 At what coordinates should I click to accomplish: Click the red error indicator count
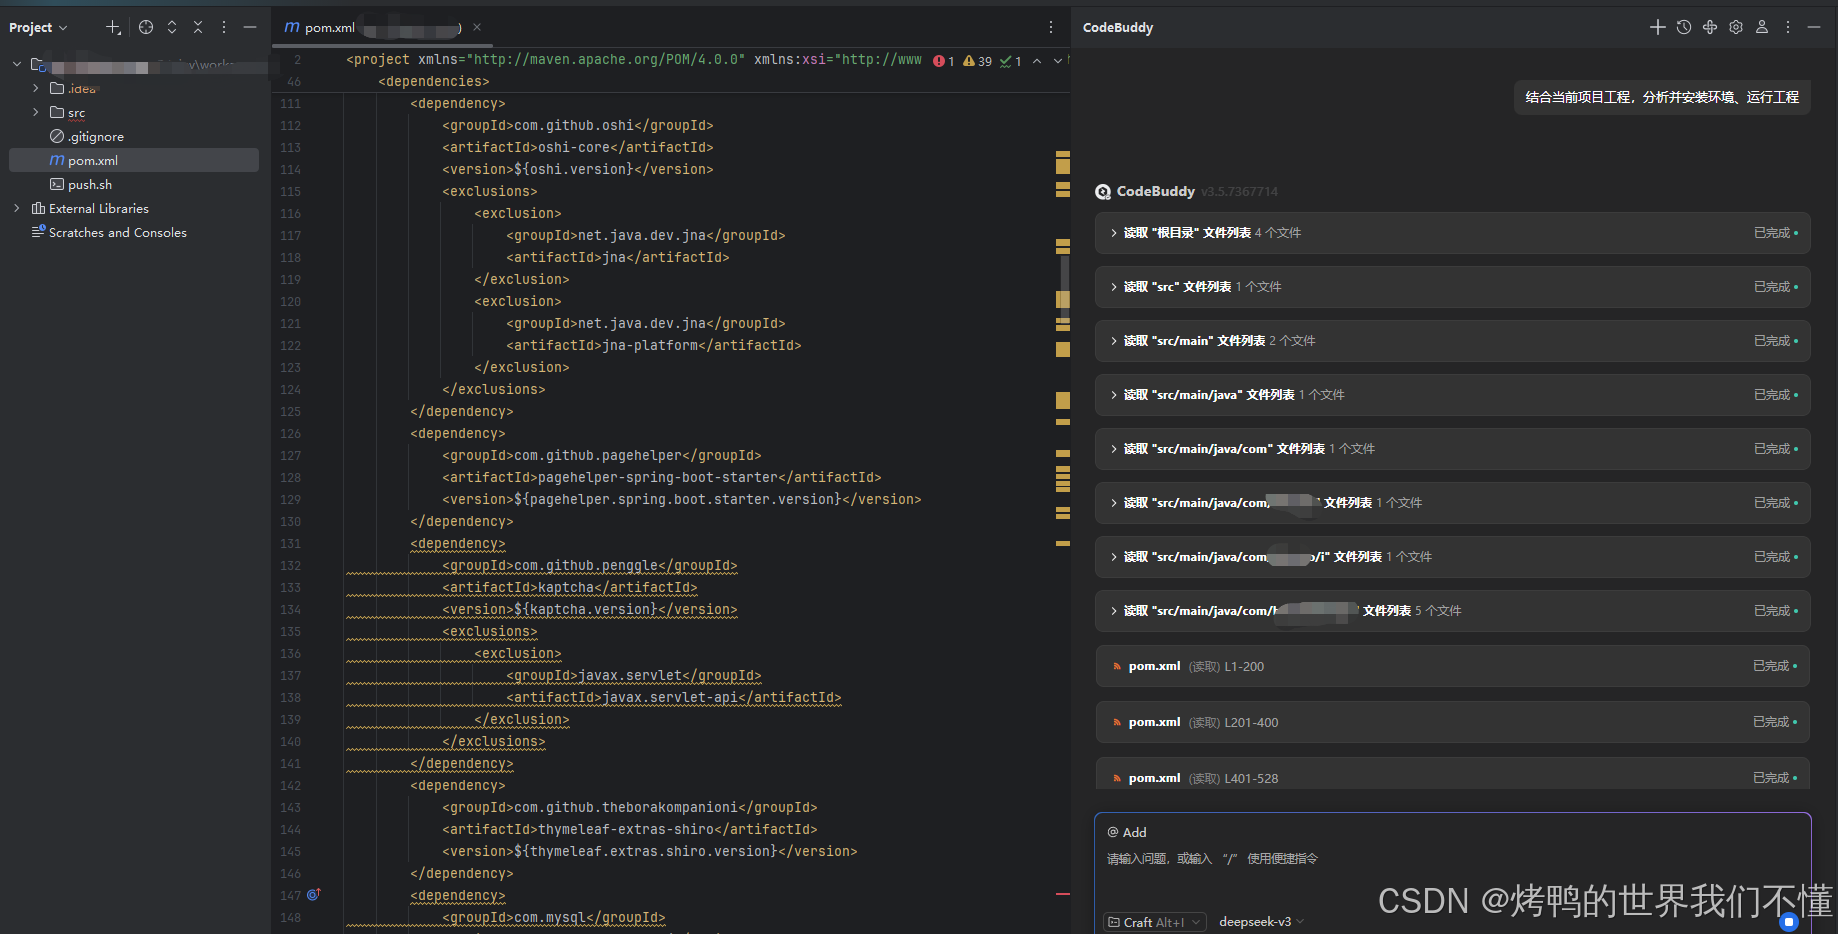pos(944,61)
